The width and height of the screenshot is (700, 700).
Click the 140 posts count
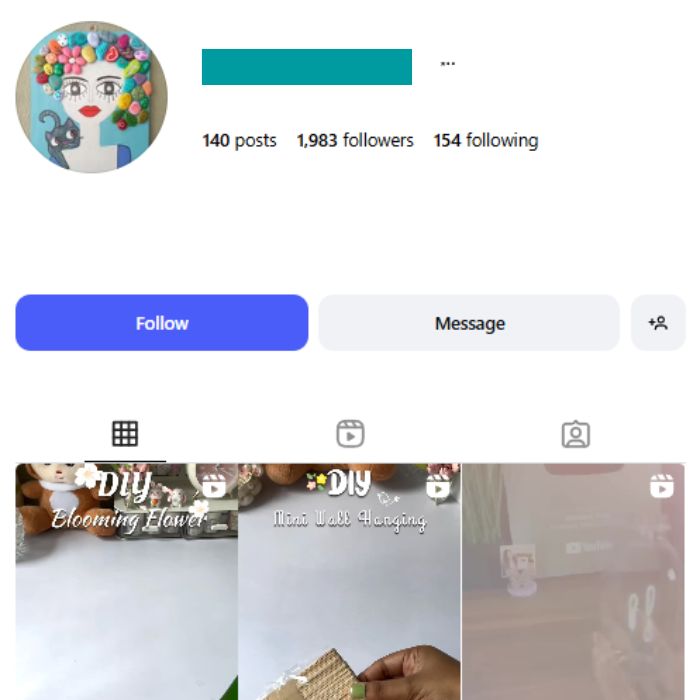pos(239,141)
